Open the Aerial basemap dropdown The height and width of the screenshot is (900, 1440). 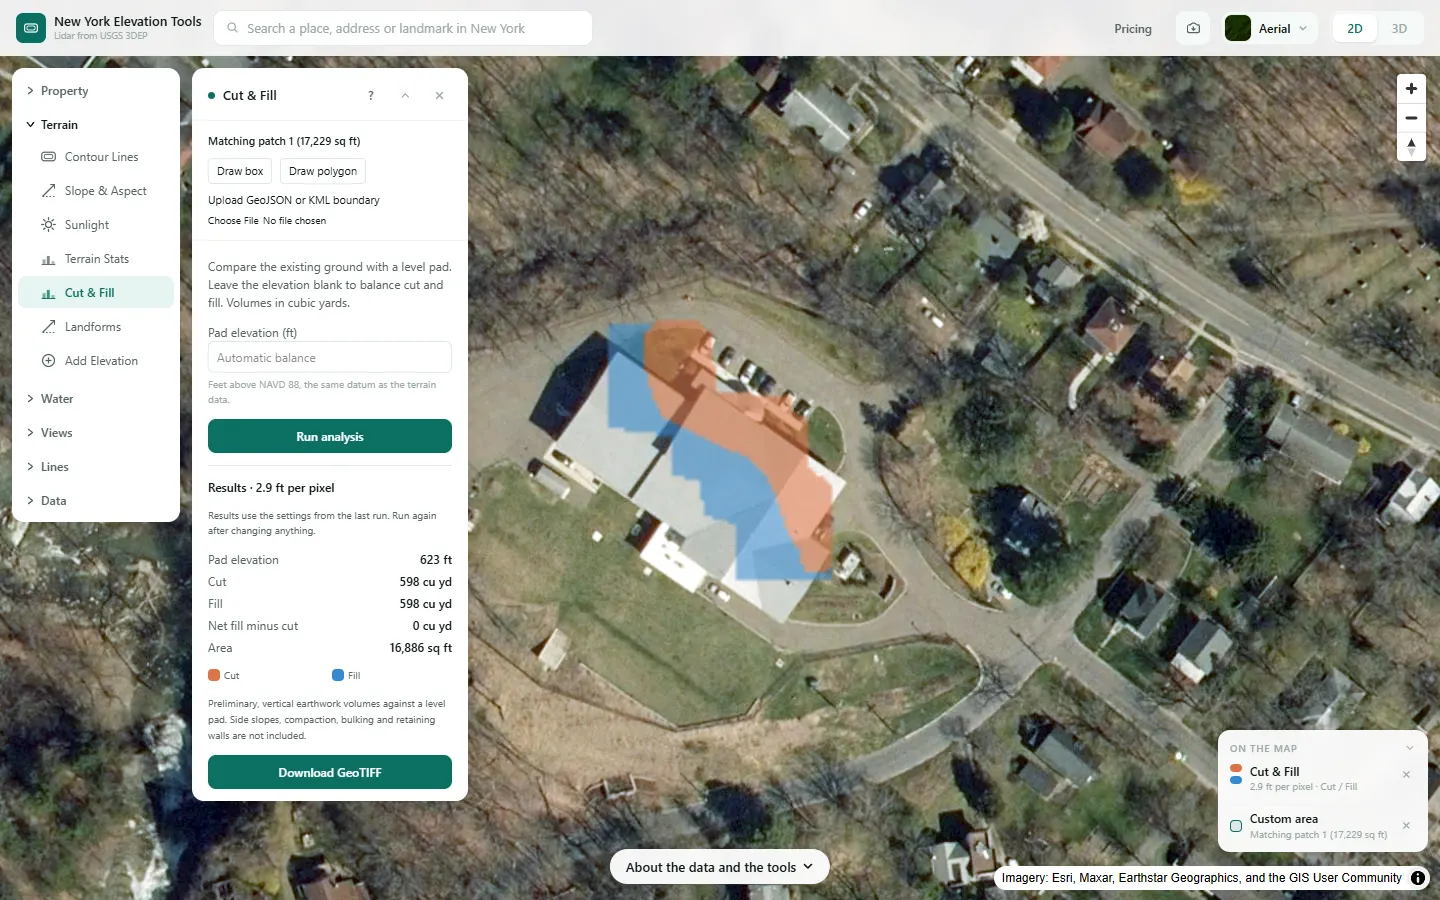(x=1270, y=29)
